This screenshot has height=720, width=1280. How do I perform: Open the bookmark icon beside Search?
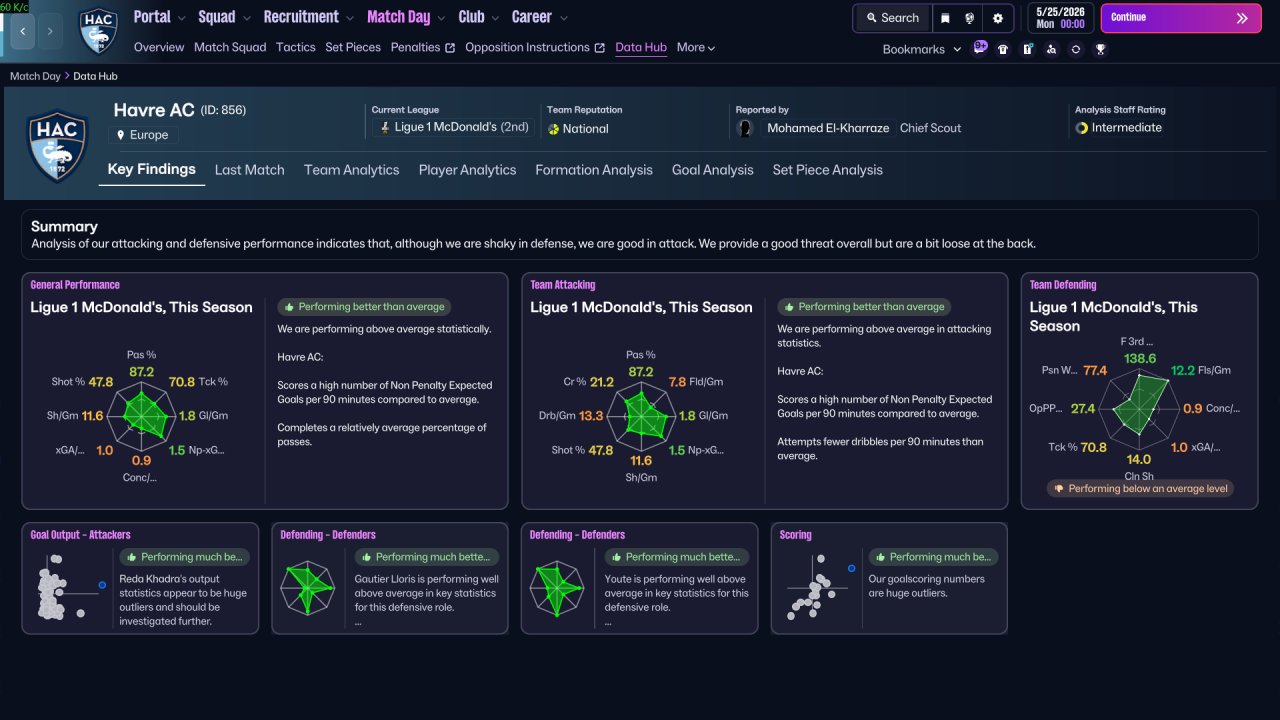click(x=945, y=18)
